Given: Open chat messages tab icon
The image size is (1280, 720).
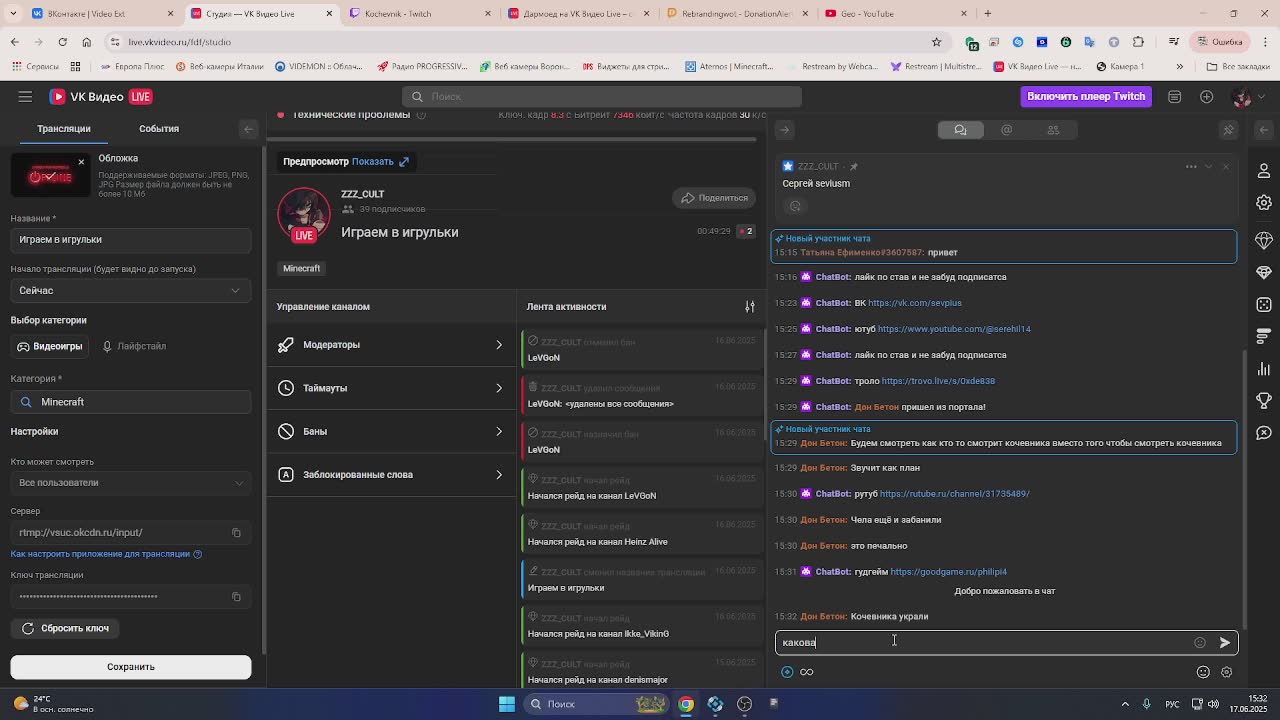Looking at the screenshot, I should point(960,129).
